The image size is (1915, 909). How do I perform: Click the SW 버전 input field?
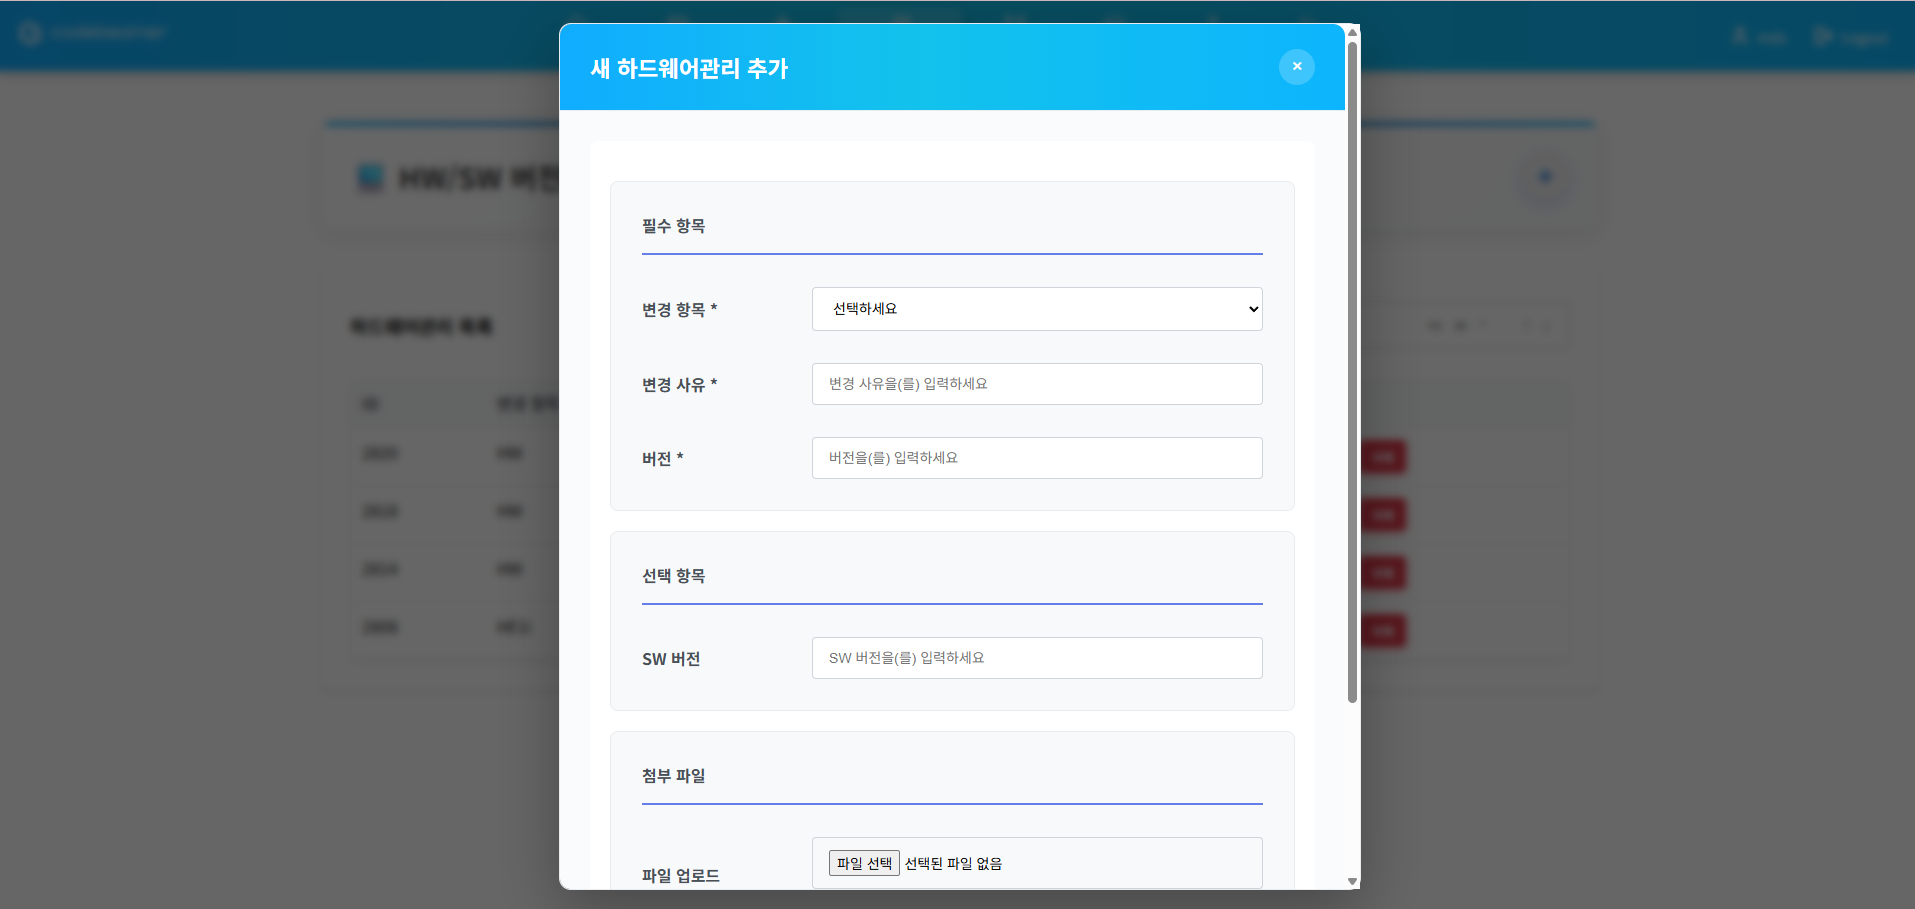(x=1036, y=657)
